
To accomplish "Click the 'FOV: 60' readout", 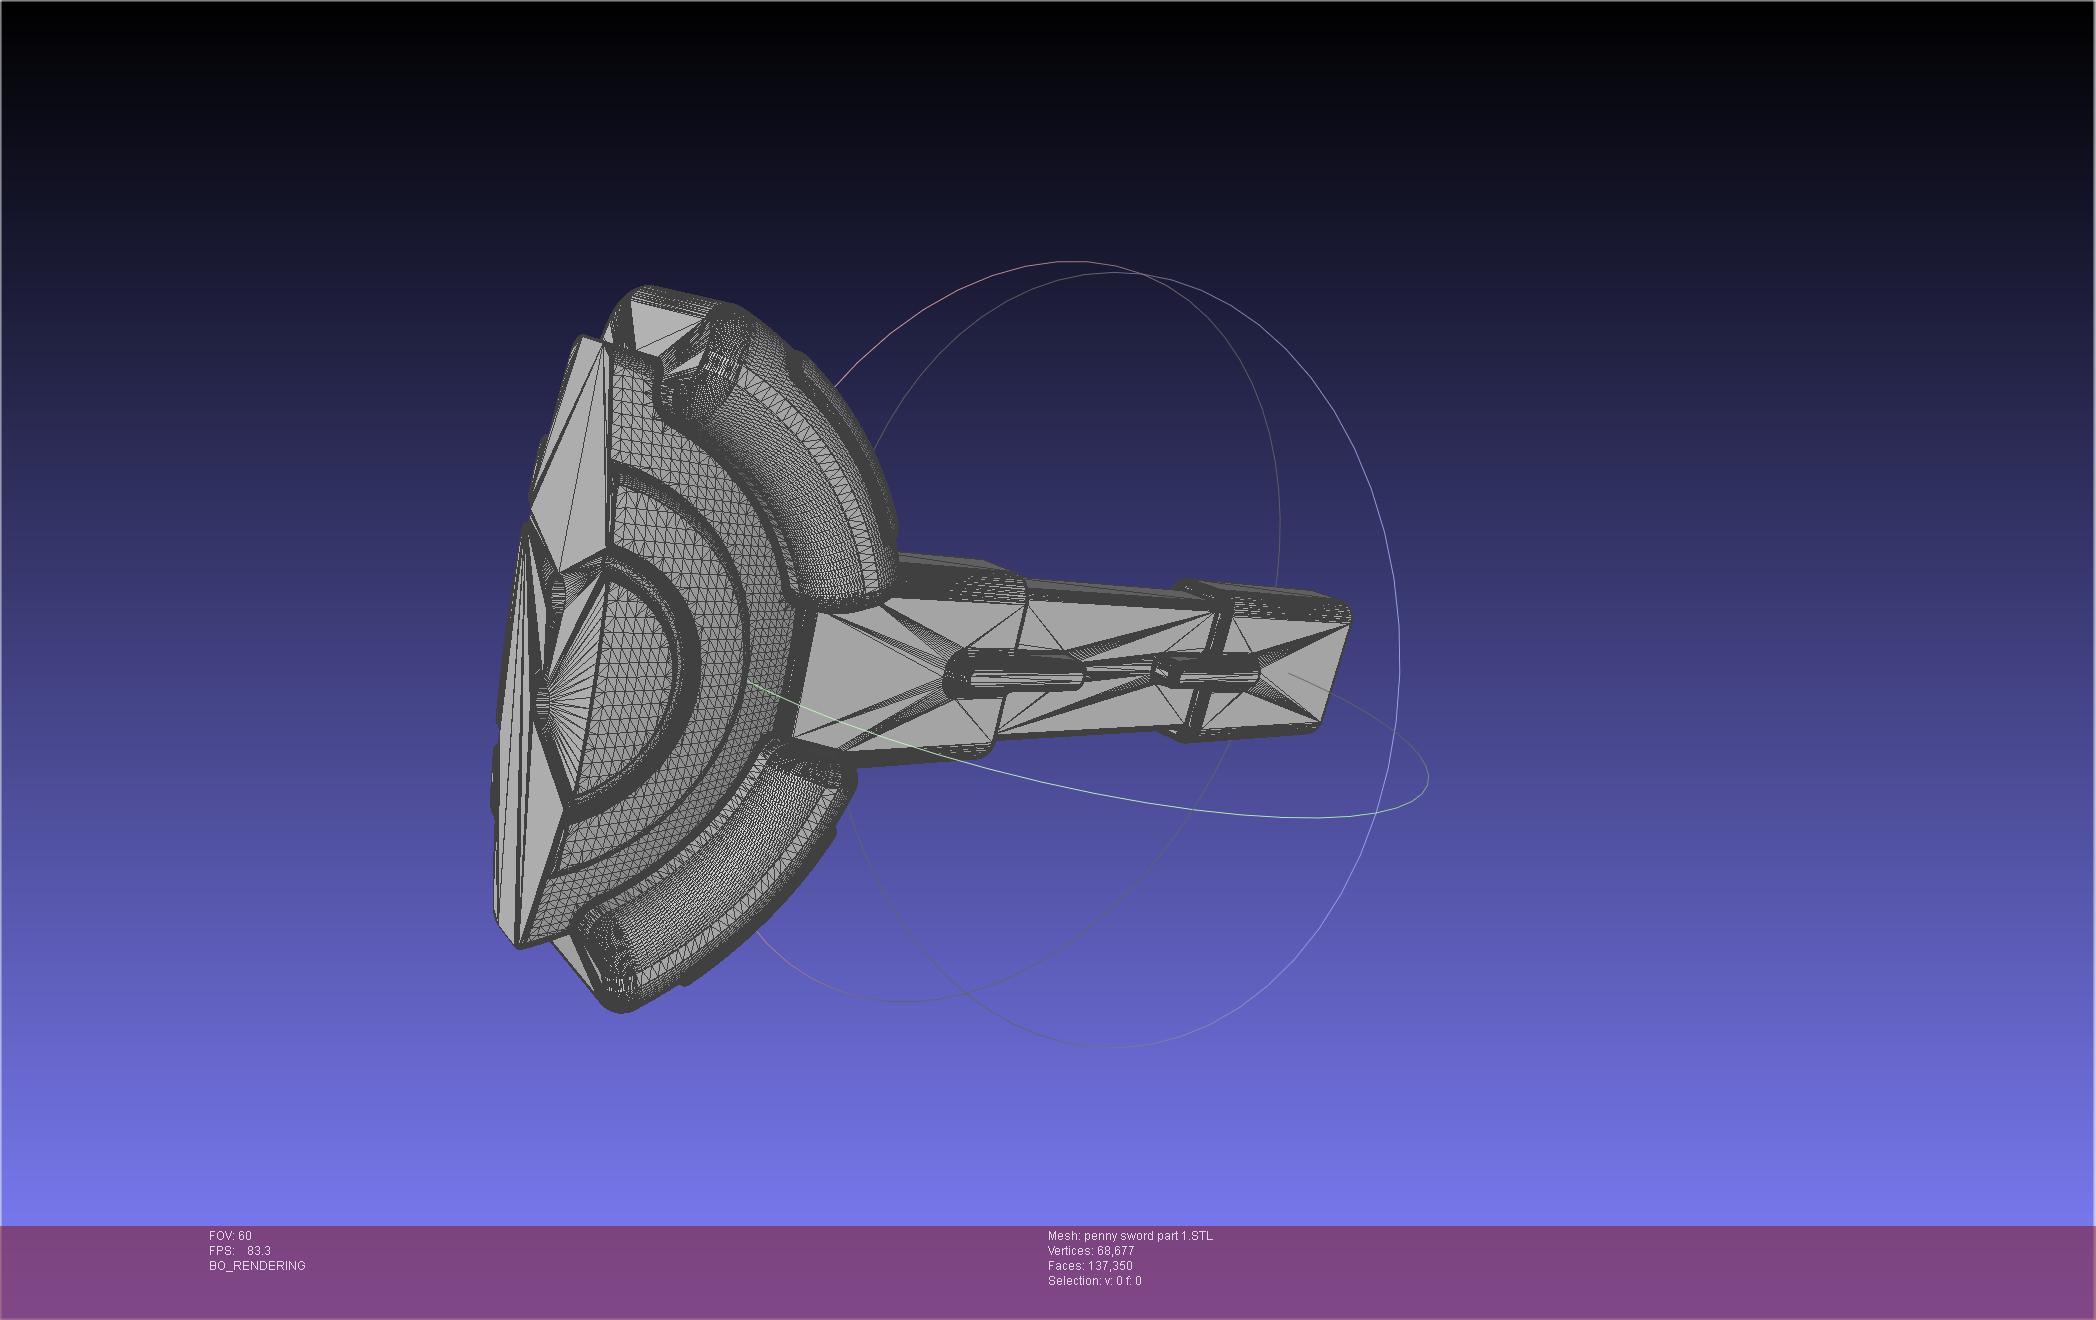I will (230, 1236).
